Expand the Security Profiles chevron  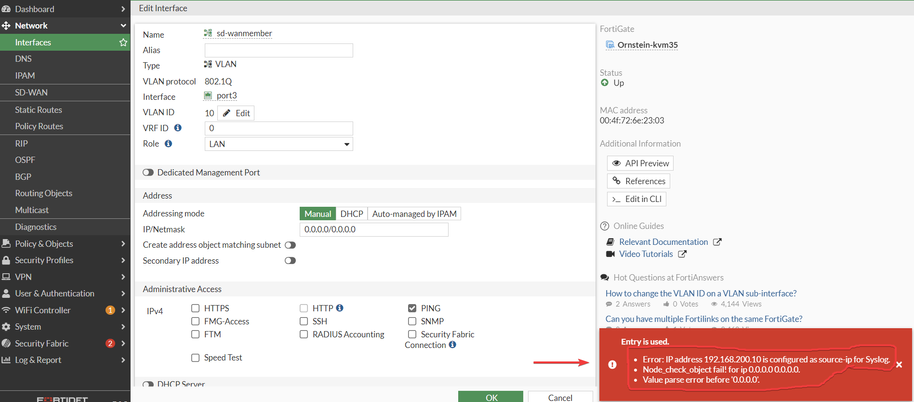(x=123, y=260)
